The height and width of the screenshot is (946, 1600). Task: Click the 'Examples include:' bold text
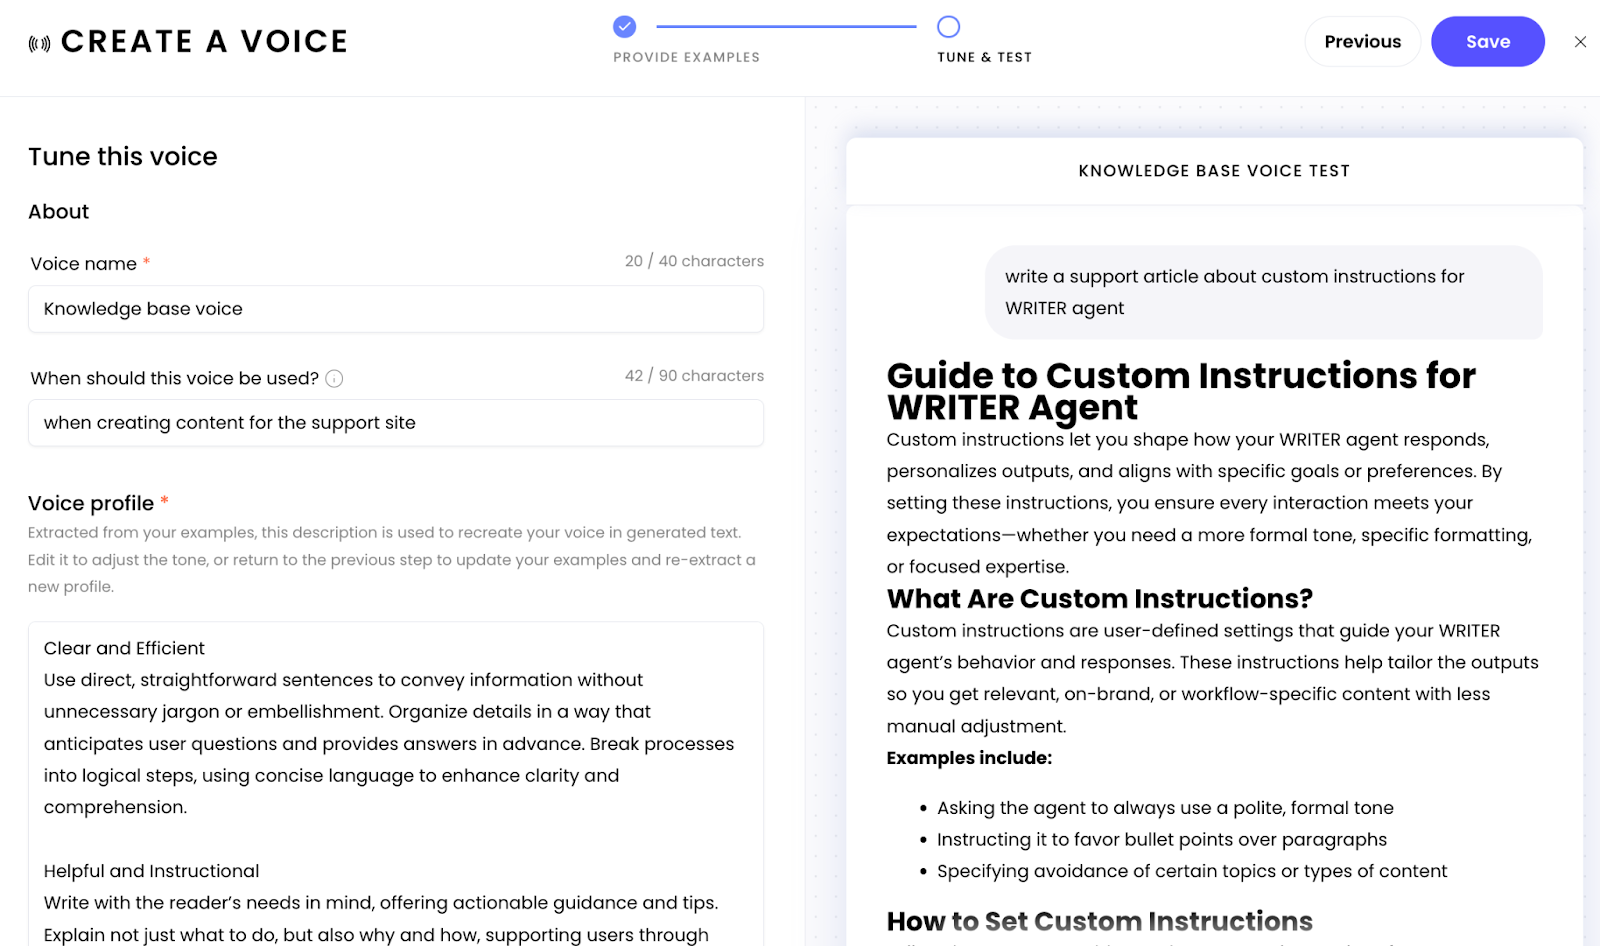tap(969, 758)
